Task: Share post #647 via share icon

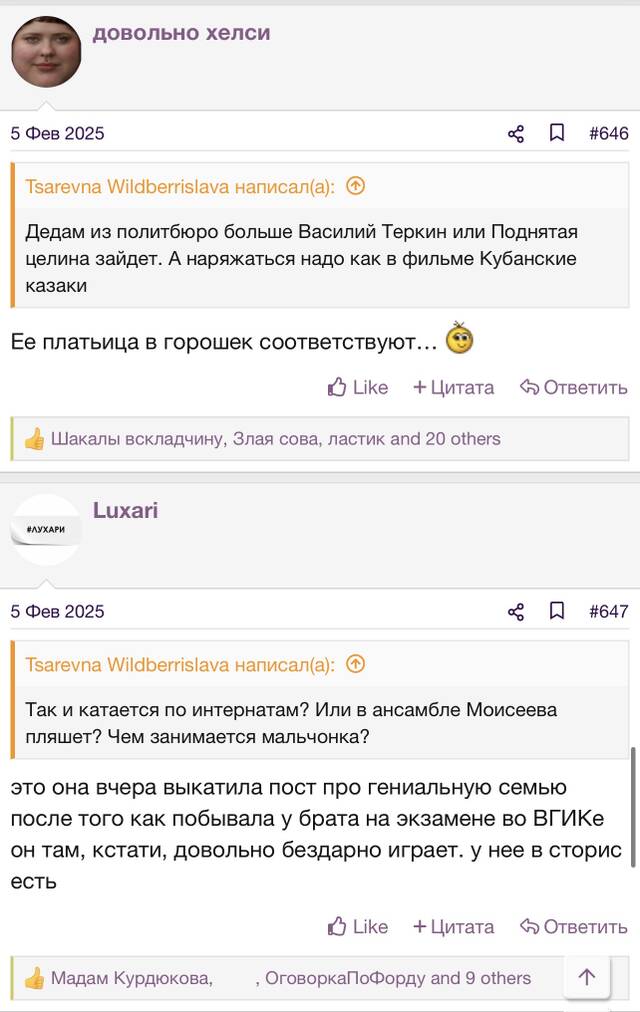Action: pyautogui.click(x=515, y=612)
